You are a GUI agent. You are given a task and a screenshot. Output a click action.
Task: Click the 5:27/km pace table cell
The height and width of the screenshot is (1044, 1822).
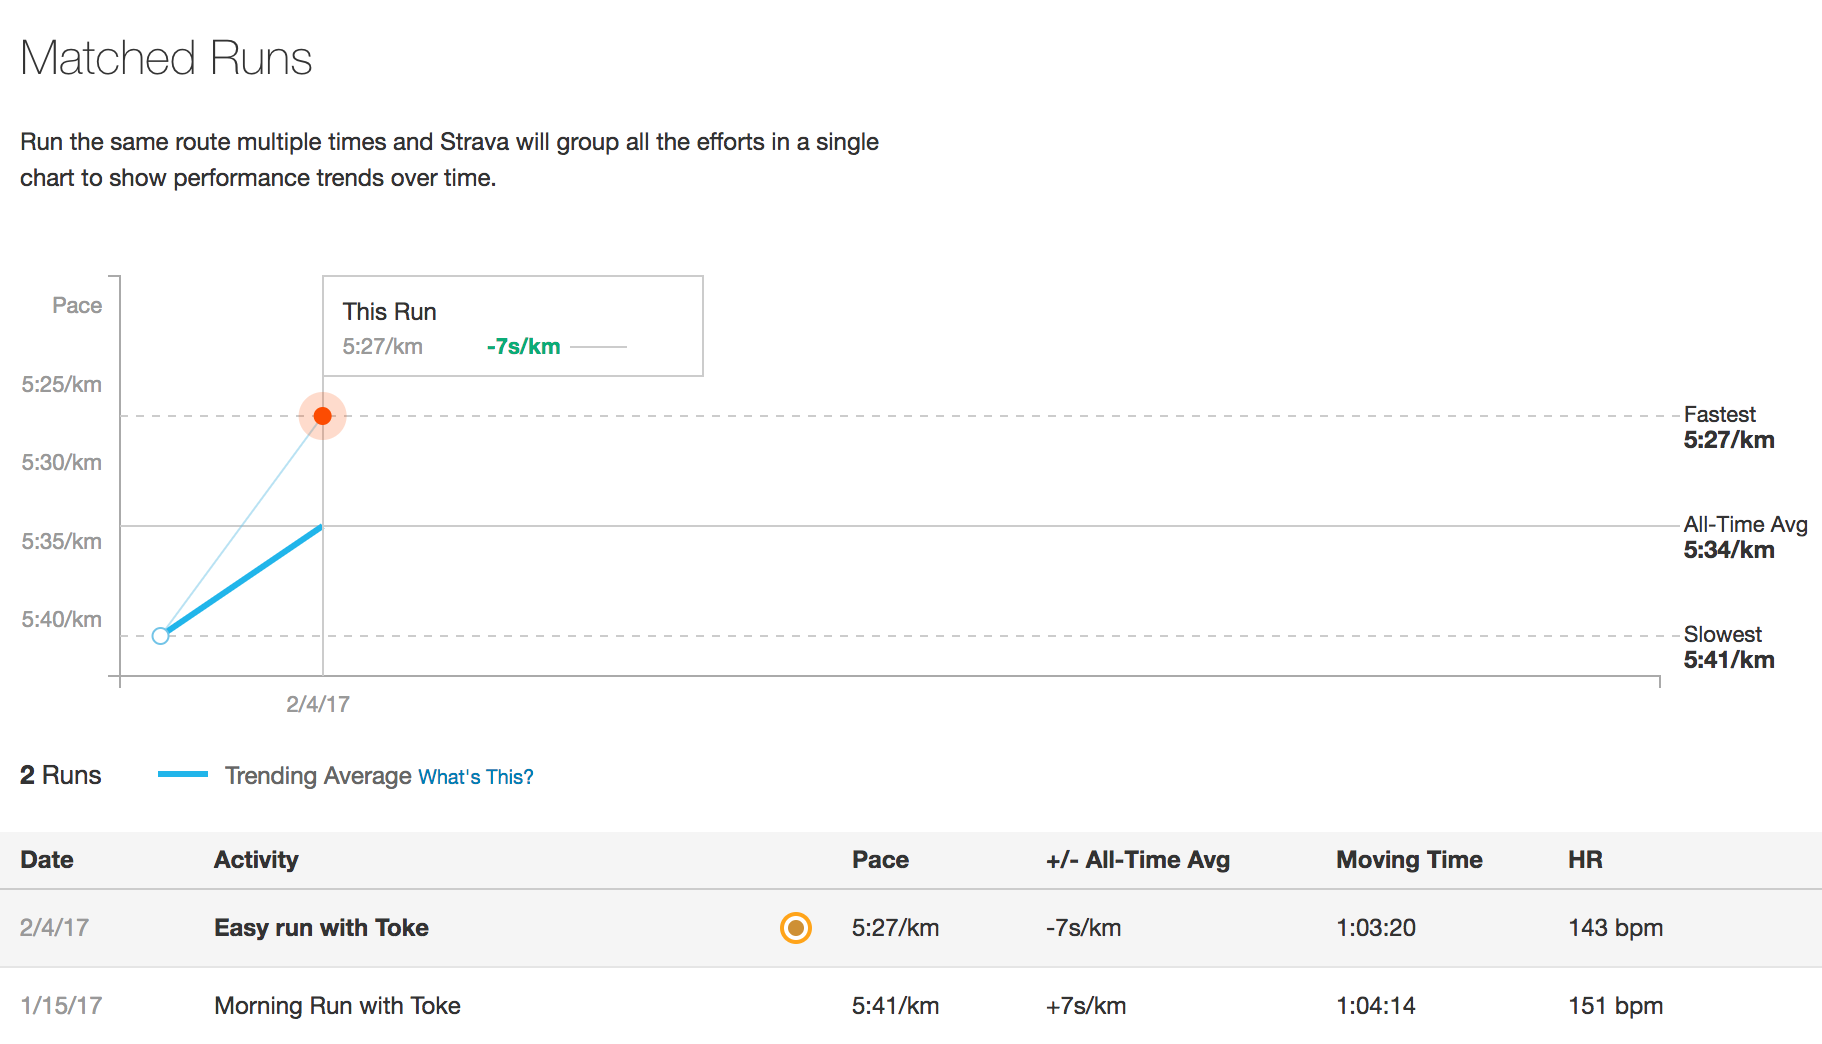895,928
